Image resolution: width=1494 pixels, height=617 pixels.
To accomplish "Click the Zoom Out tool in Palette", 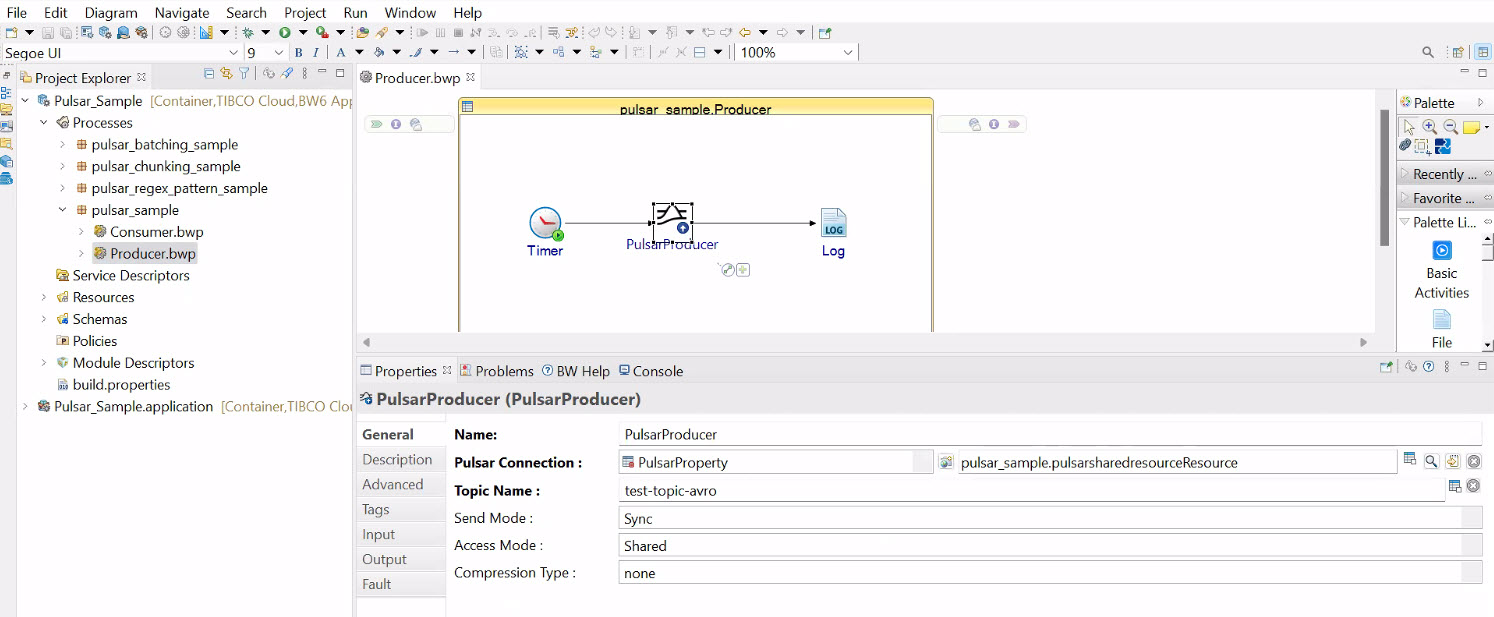I will click(1449, 127).
